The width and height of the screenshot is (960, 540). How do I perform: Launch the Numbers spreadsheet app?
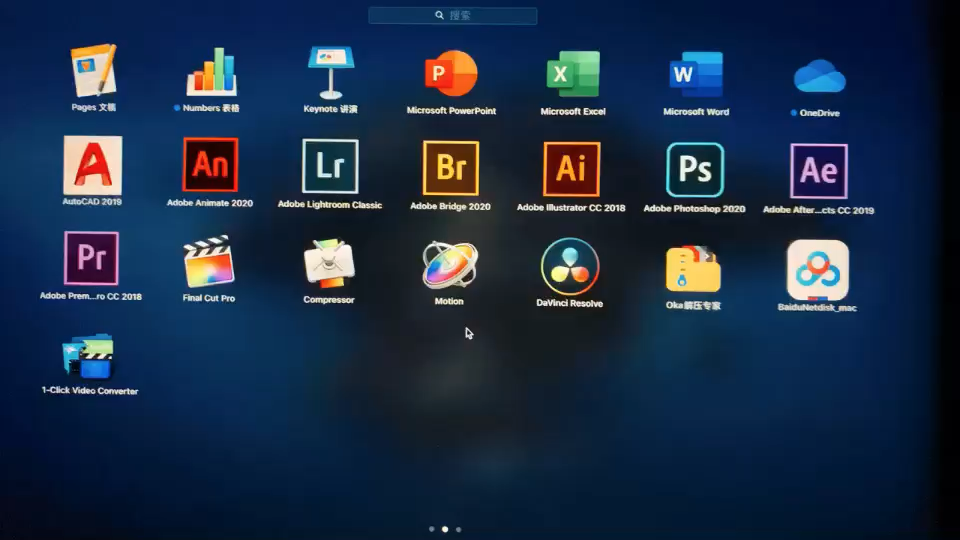[211, 72]
